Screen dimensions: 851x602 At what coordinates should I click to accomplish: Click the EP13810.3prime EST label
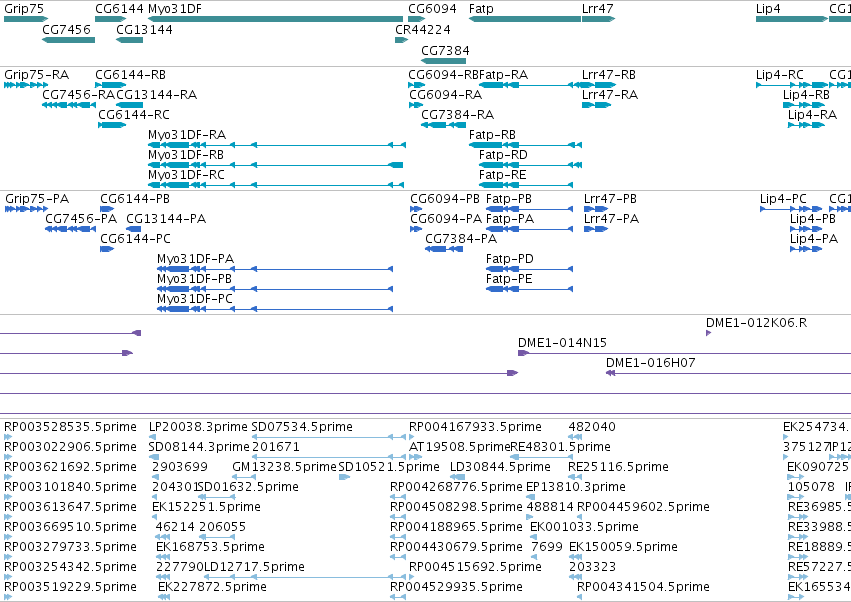[x=576, y=487]
